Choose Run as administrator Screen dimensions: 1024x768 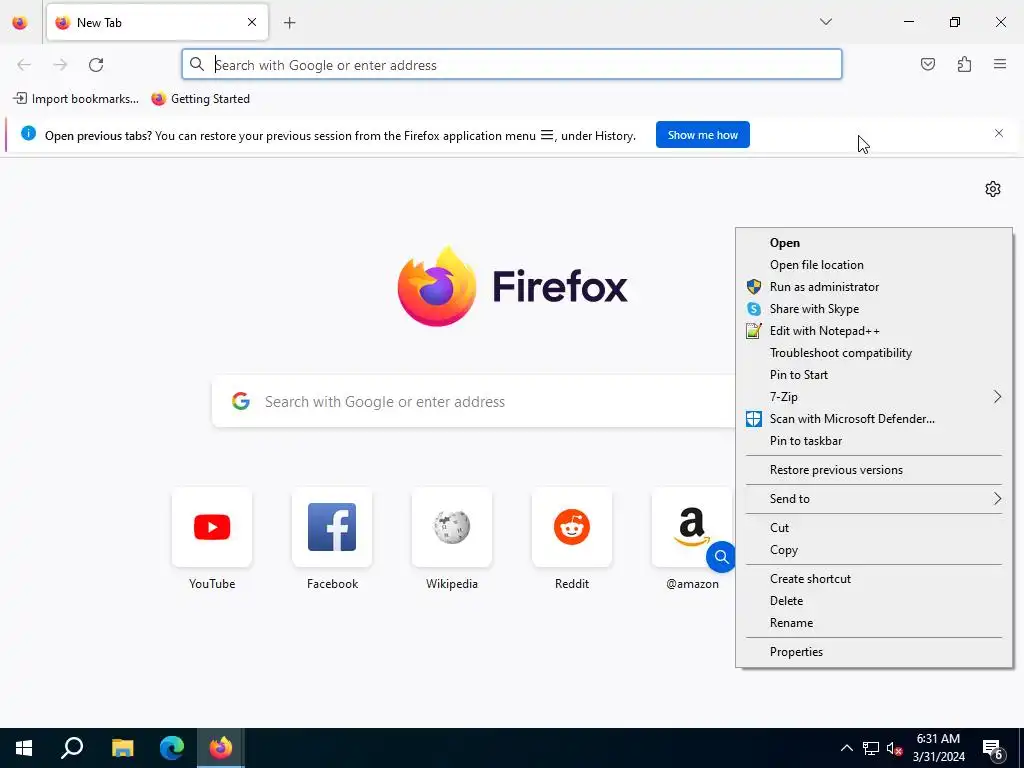tap(874, 287)
